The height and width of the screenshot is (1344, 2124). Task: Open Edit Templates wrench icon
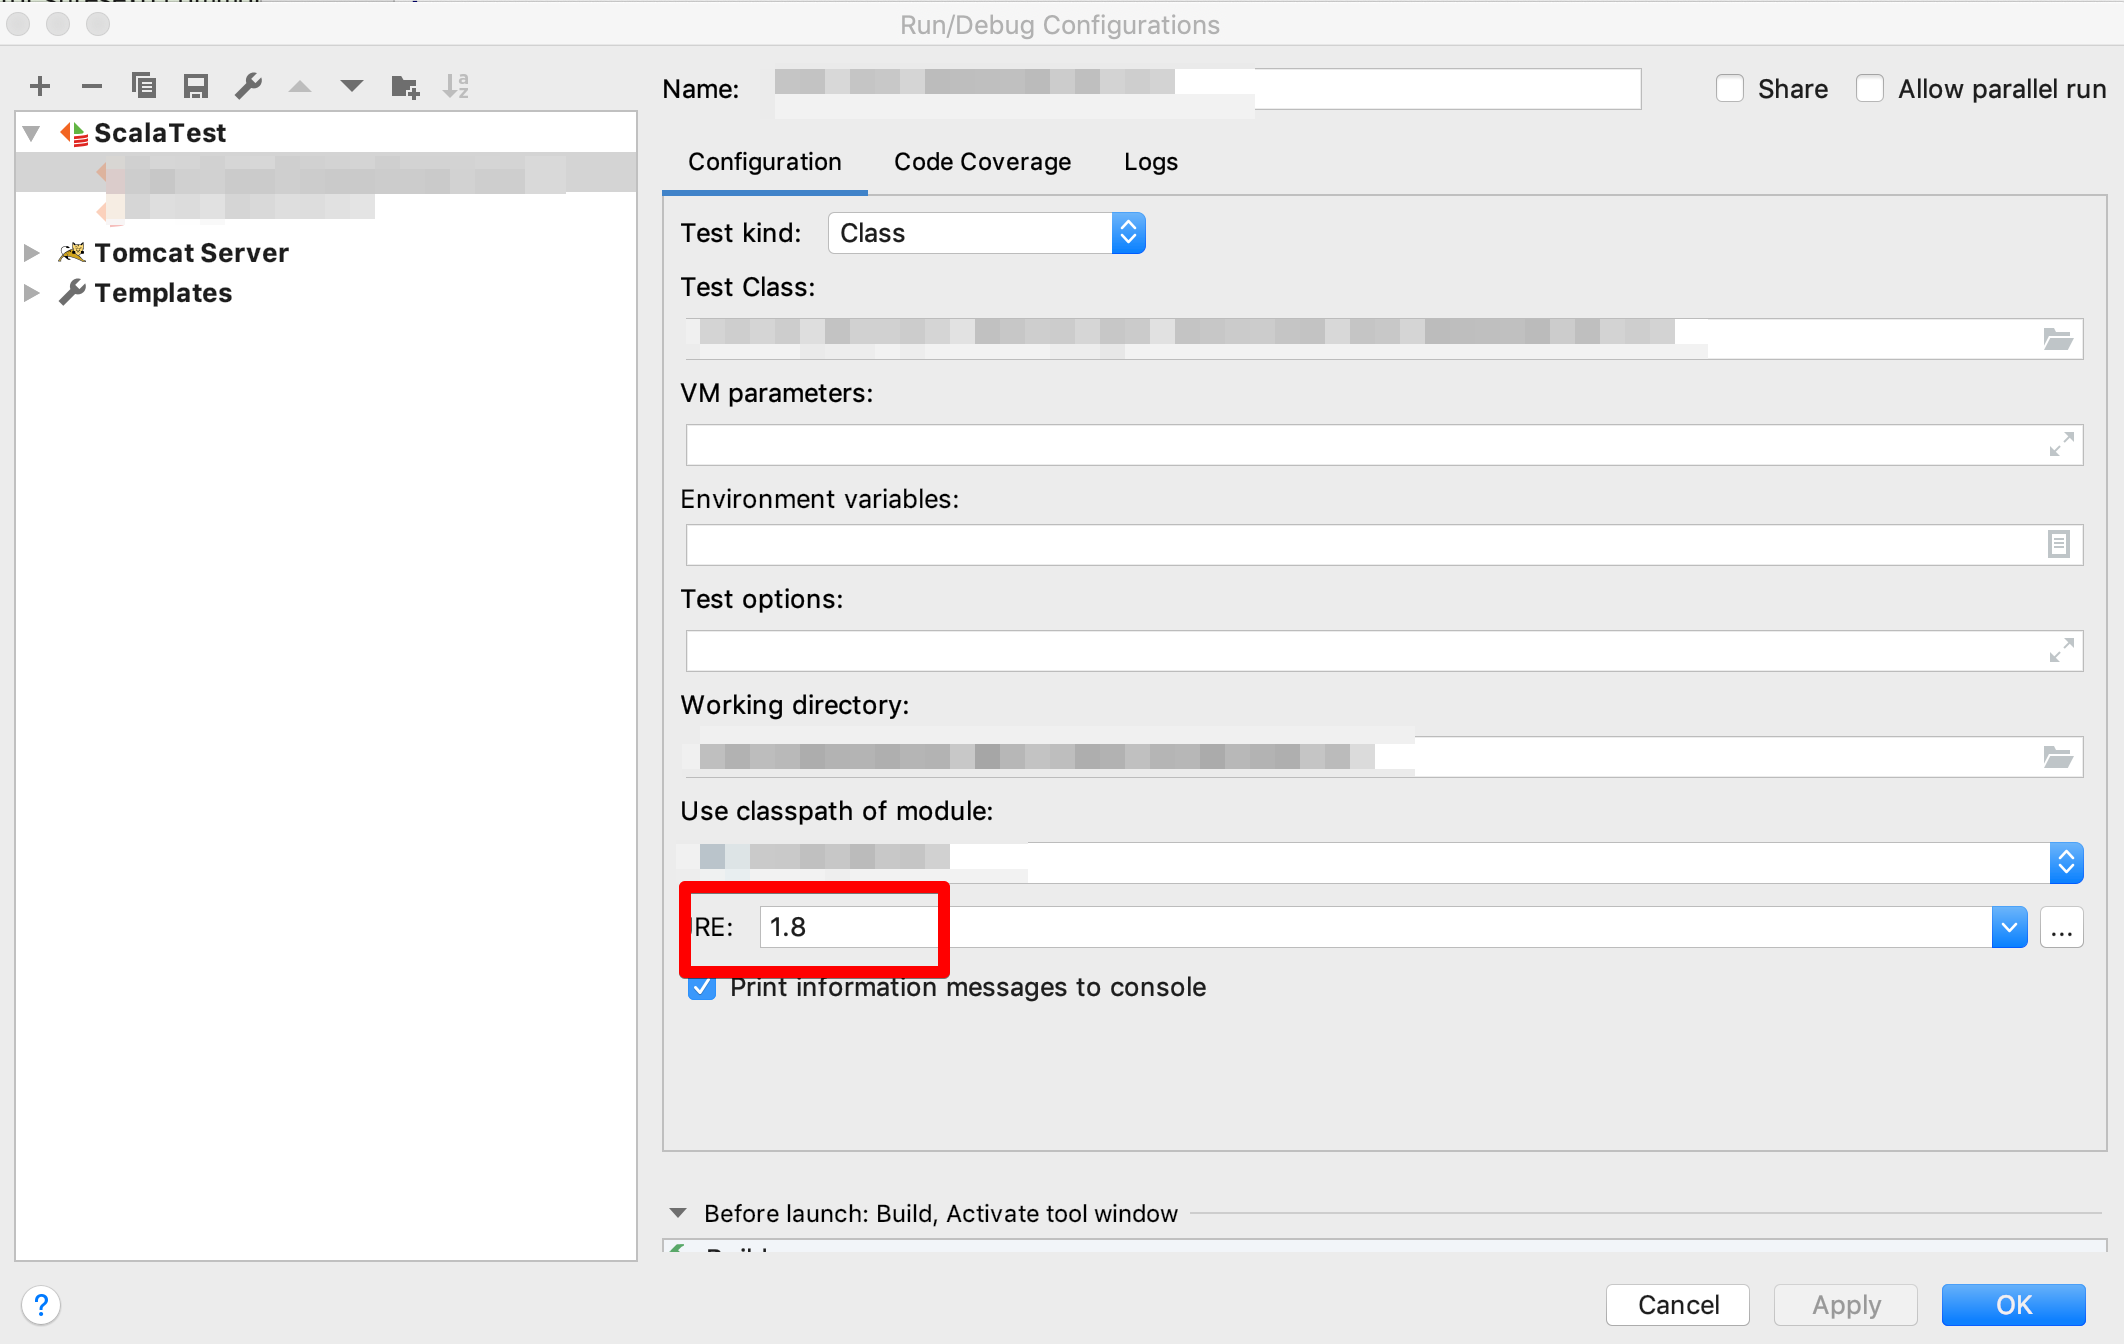[x=248, y=87]
